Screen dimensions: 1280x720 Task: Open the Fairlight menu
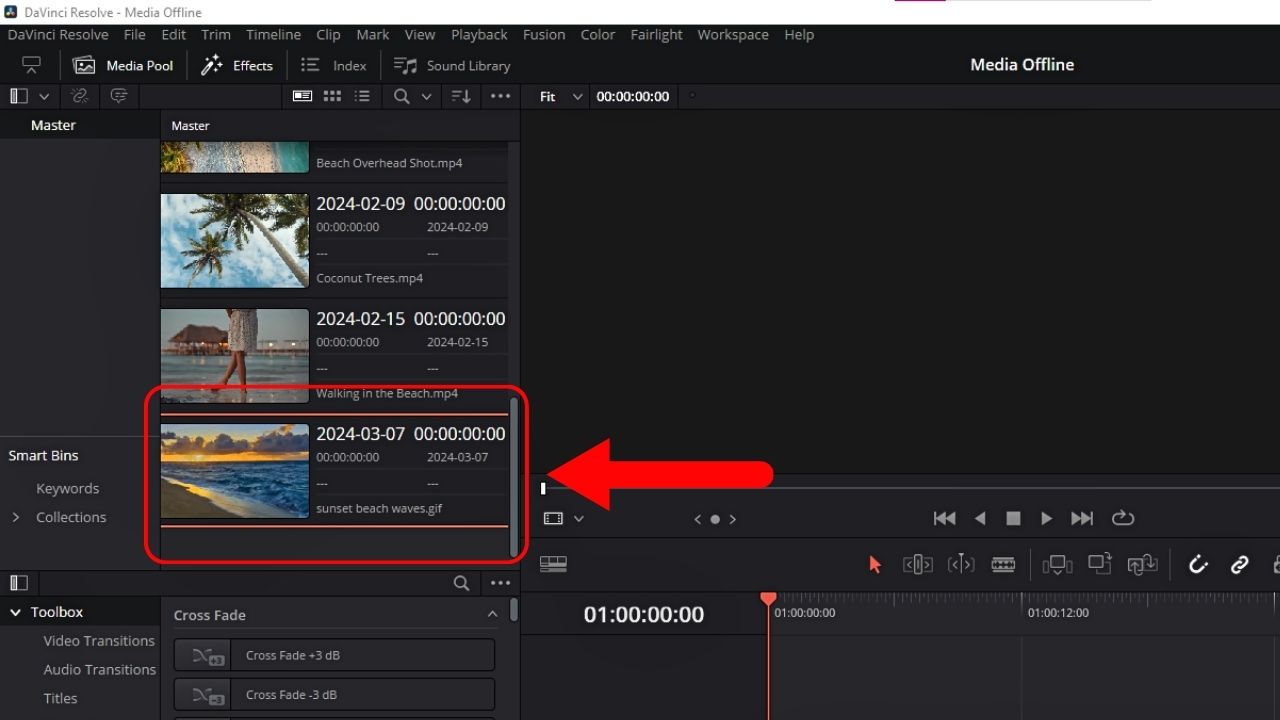(x=656, y=34)
